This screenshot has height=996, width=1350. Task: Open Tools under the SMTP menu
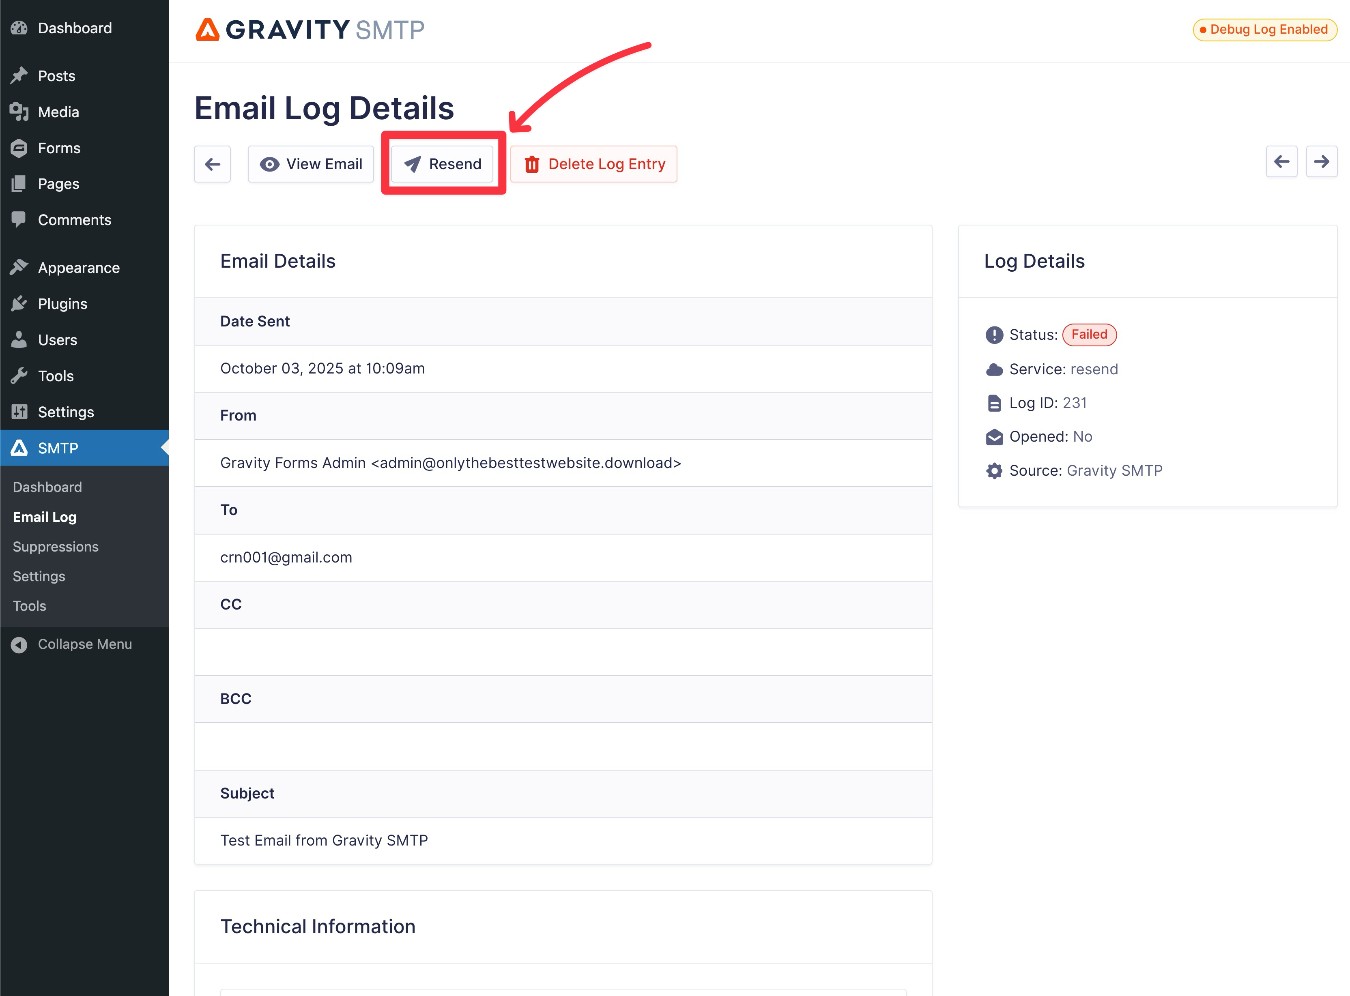click(x=29, y=605)
